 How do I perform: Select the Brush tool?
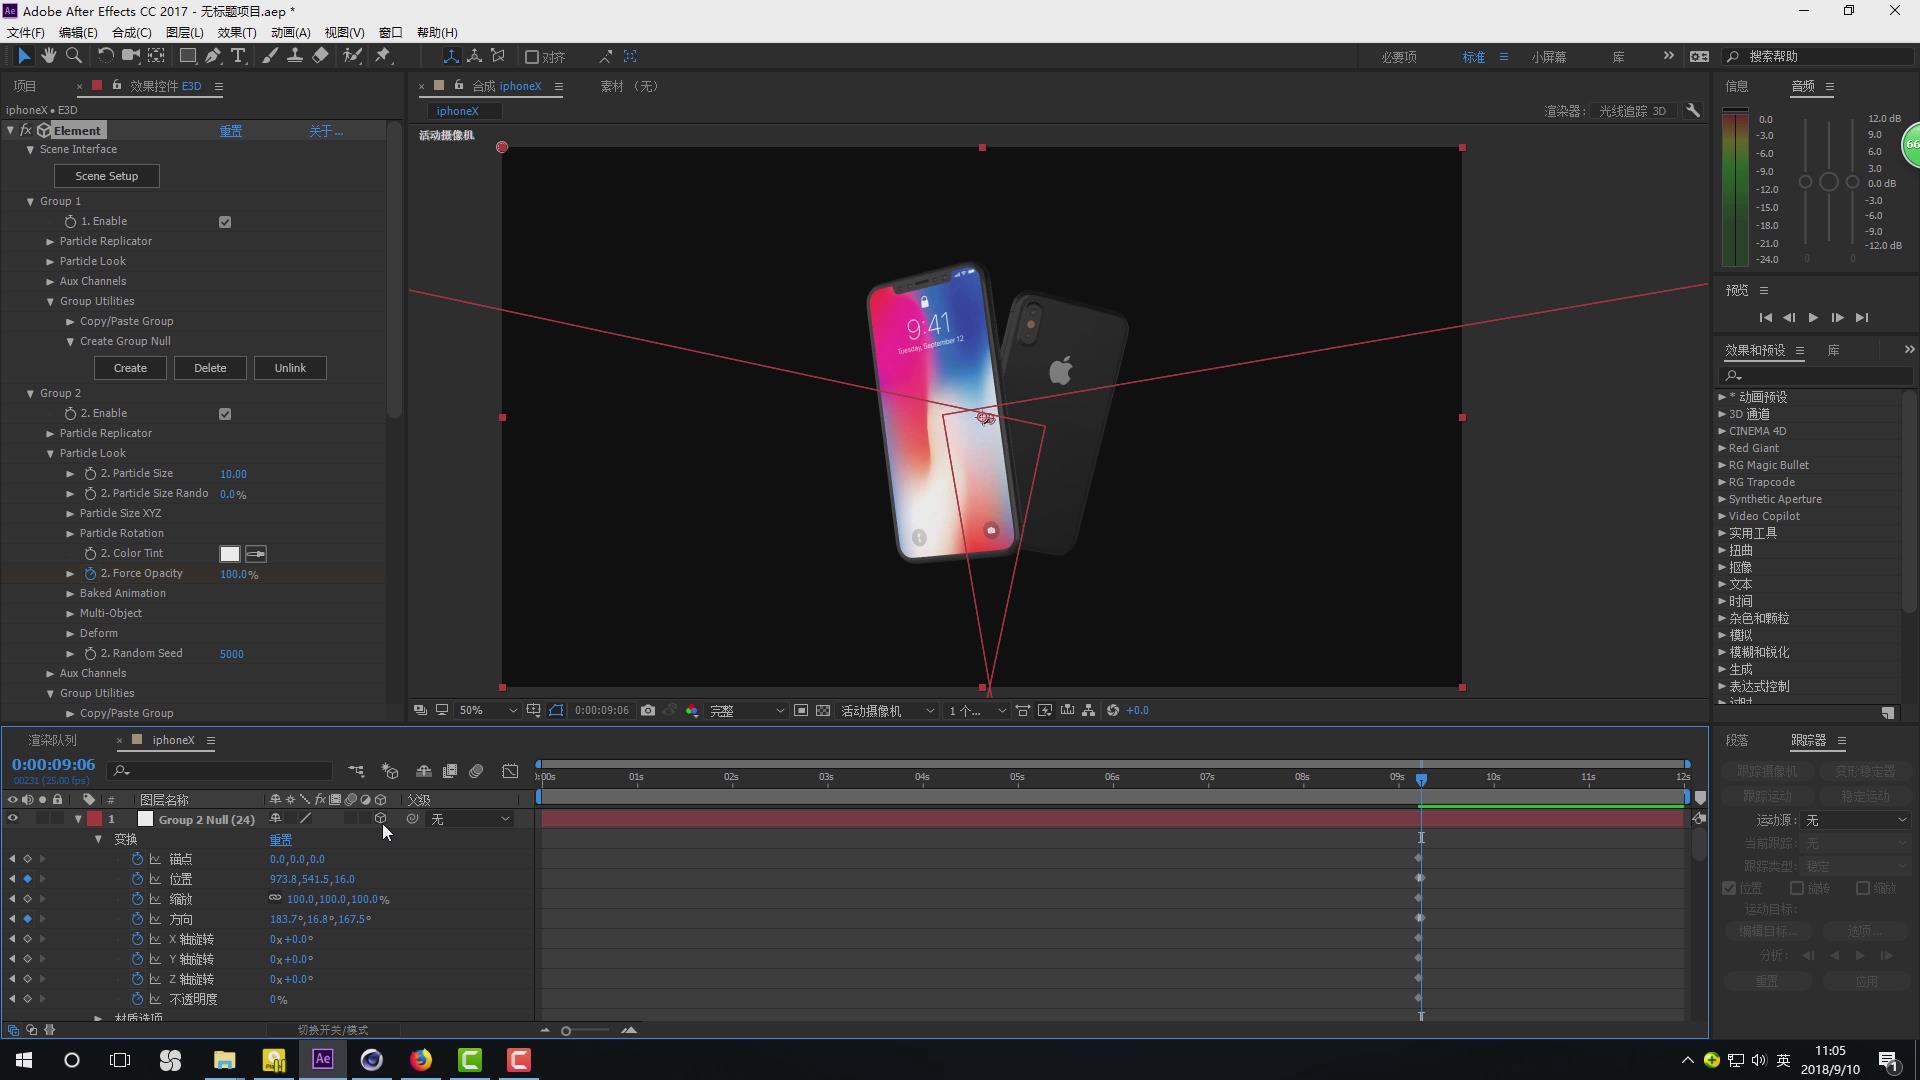click(270, 56)
